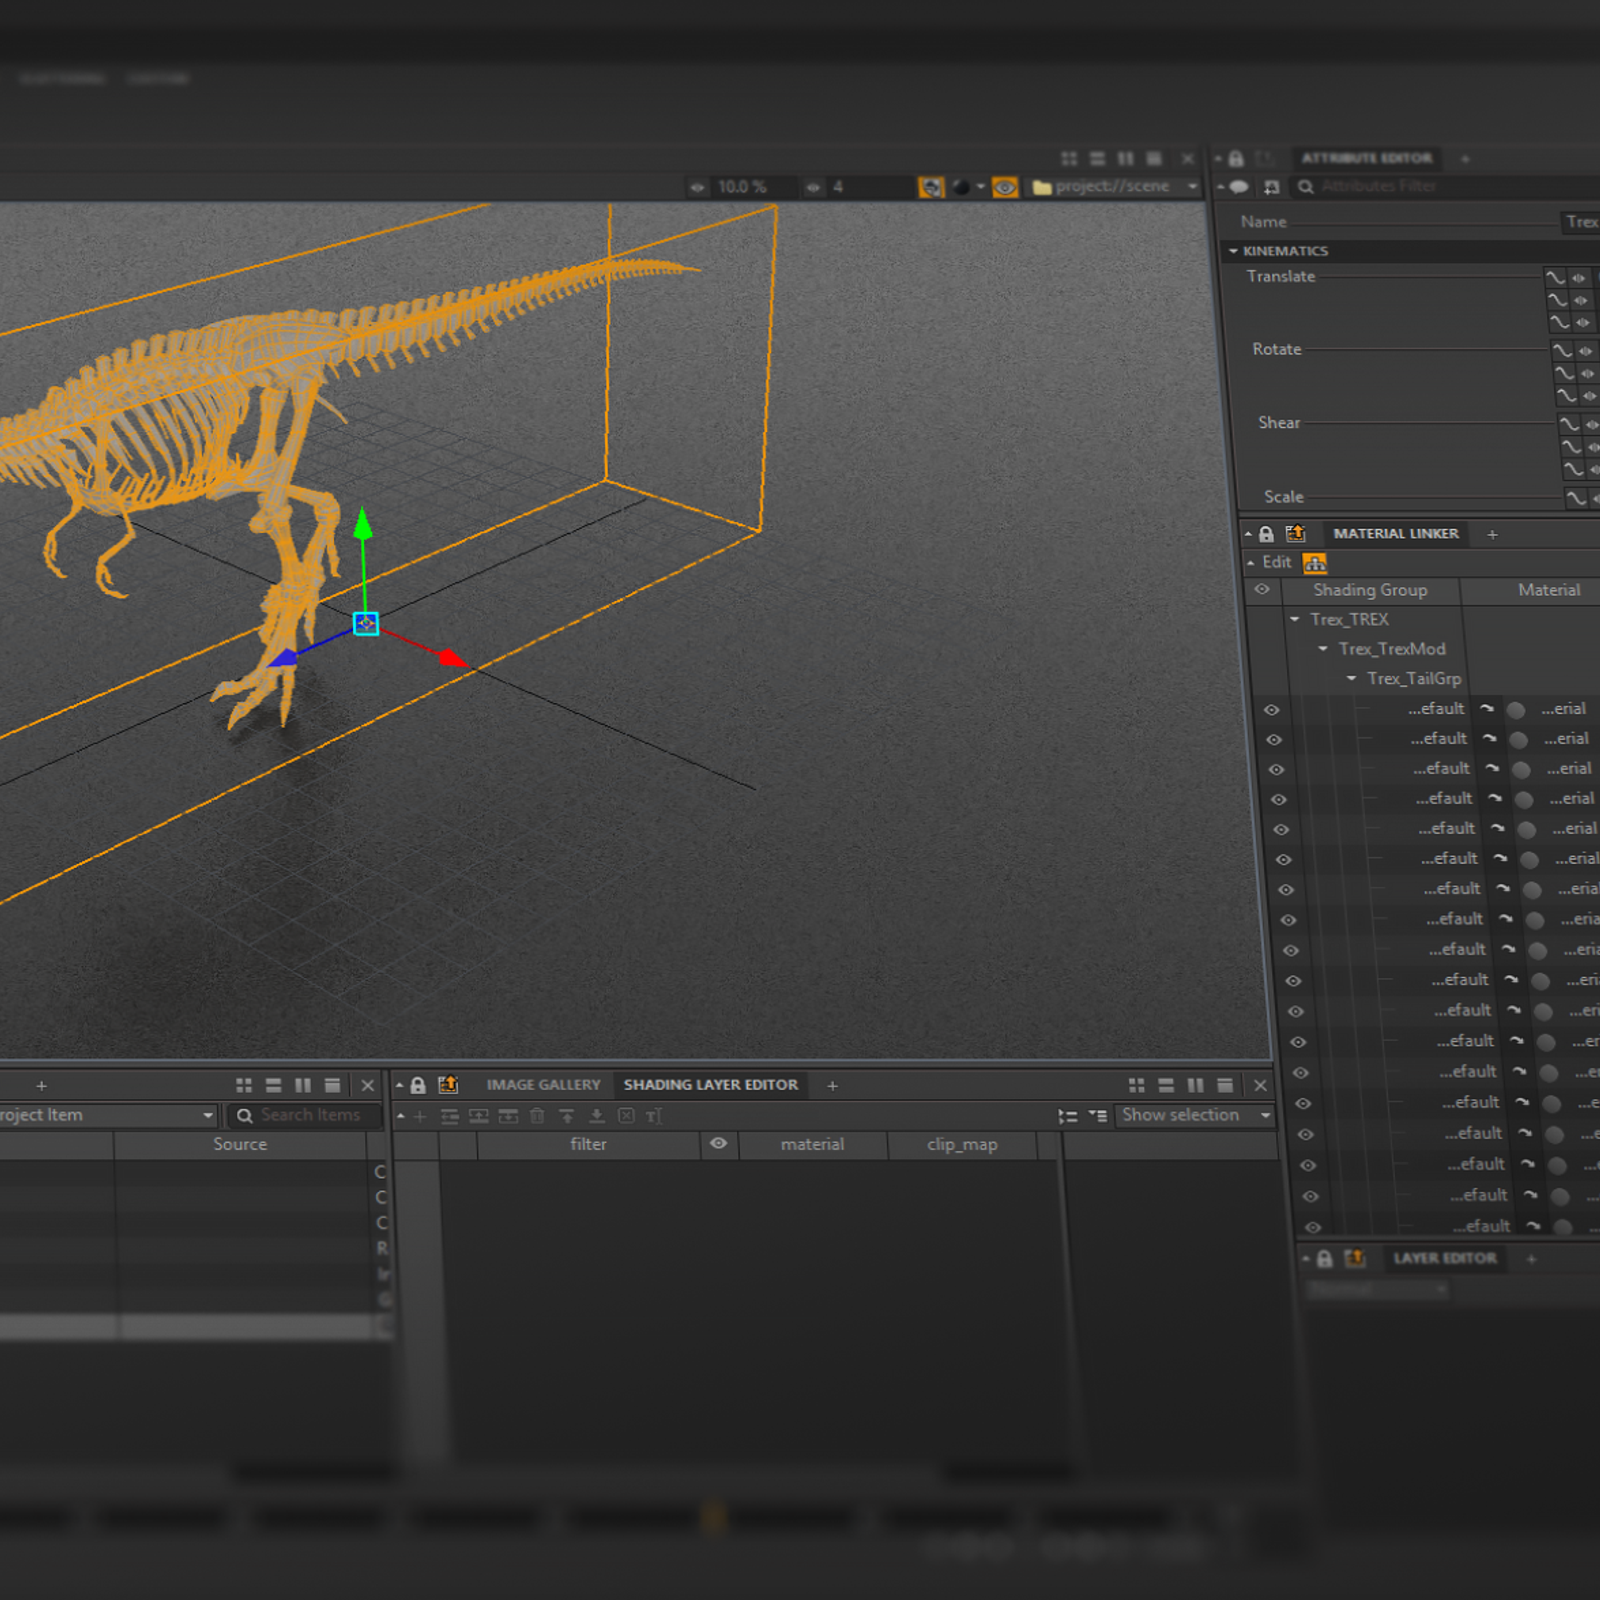Click the trash delete icon in Shading Layer toolbar
This screenshot has height=1600, width=1600.
pos(537,1116)
